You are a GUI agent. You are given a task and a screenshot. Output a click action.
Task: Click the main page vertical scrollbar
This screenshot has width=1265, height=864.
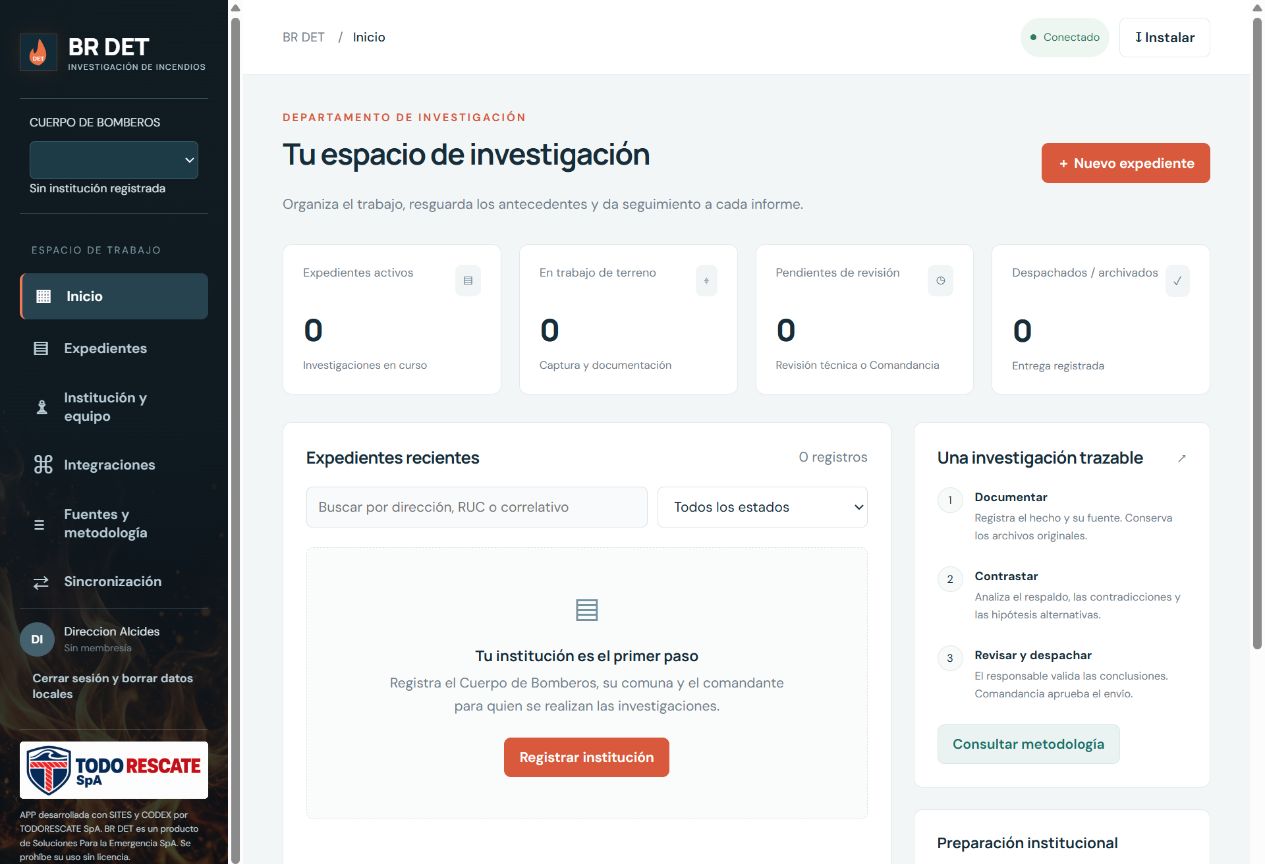click(x=1258, y=335)
